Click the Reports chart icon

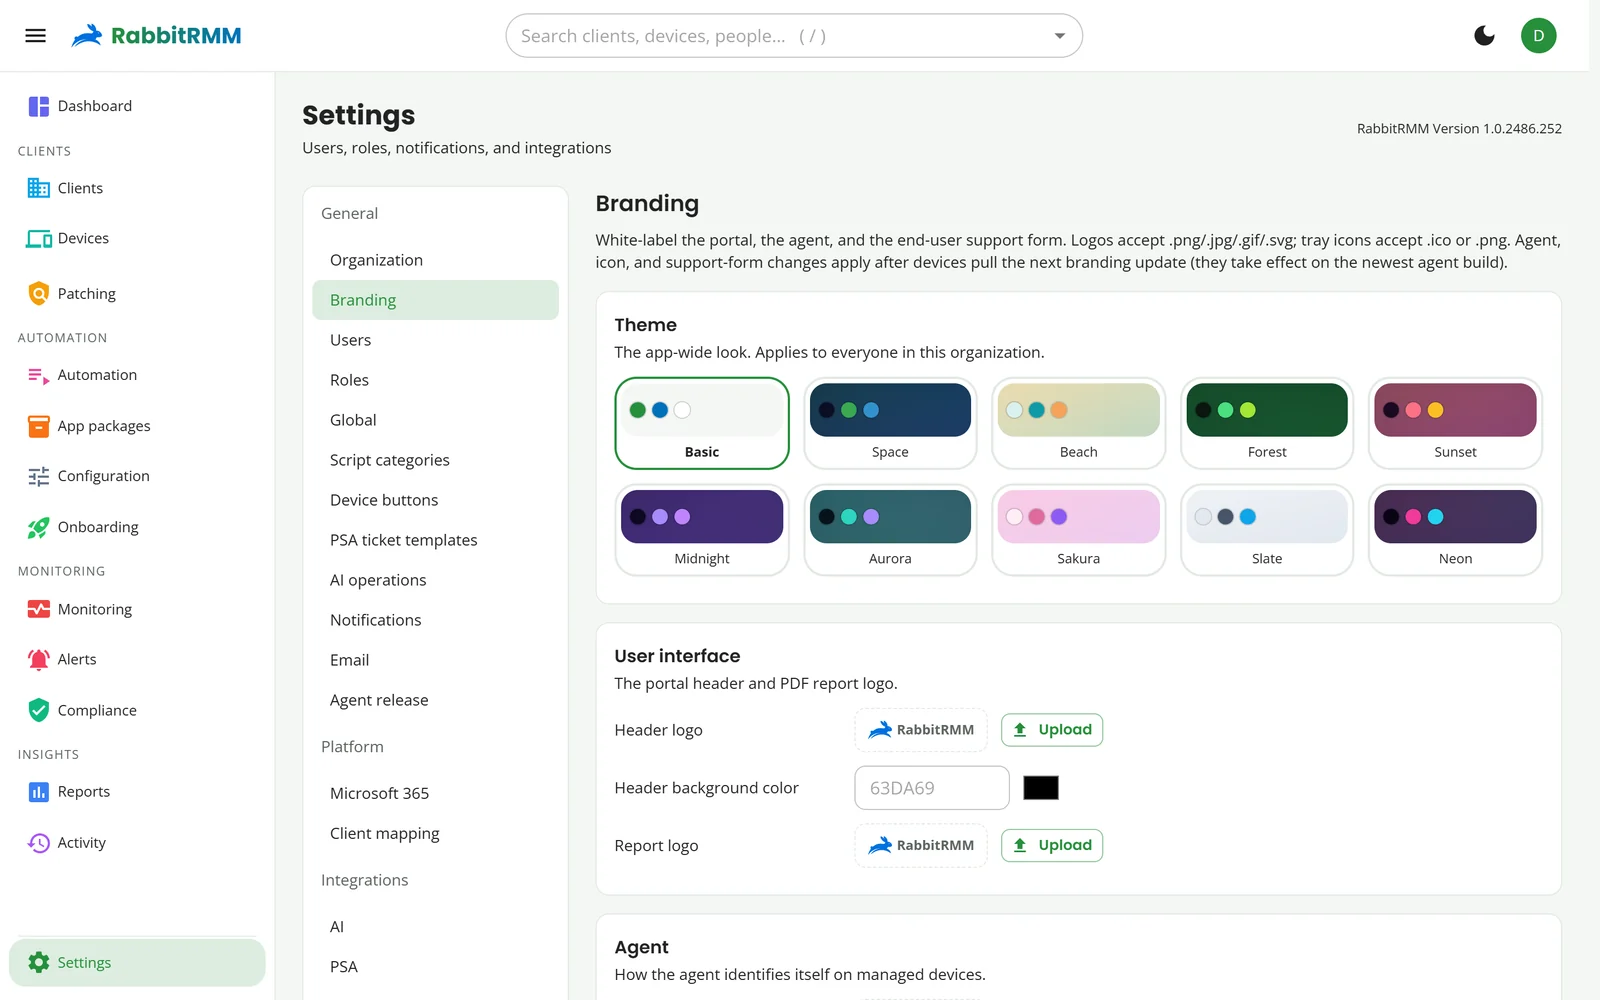(x=38, y=792)
